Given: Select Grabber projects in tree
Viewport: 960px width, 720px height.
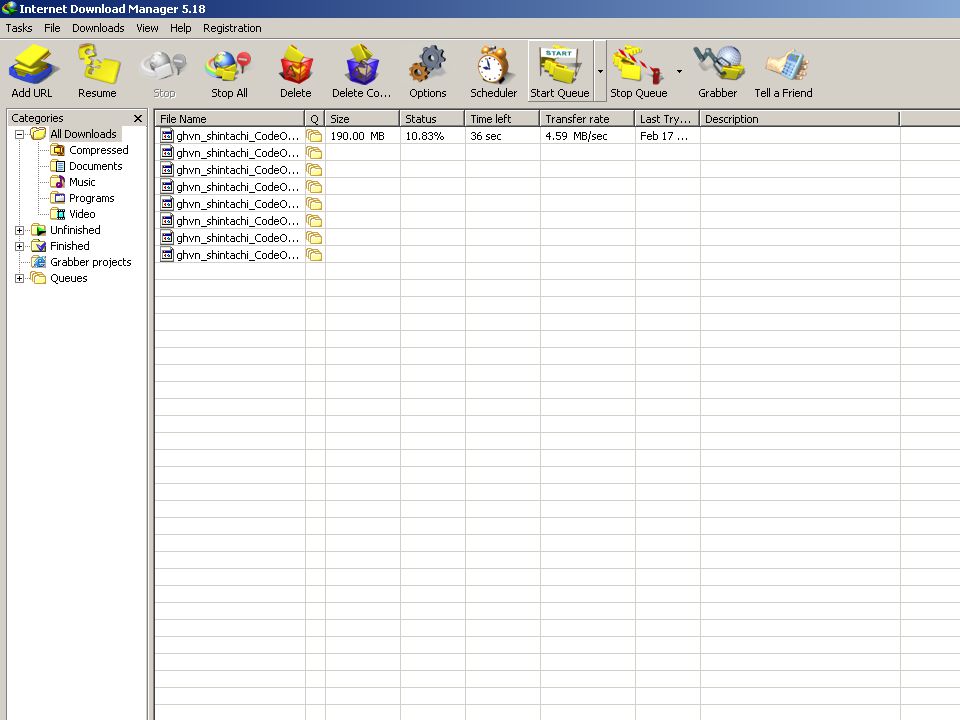Looking at the screenshot, I should point(91,262).
